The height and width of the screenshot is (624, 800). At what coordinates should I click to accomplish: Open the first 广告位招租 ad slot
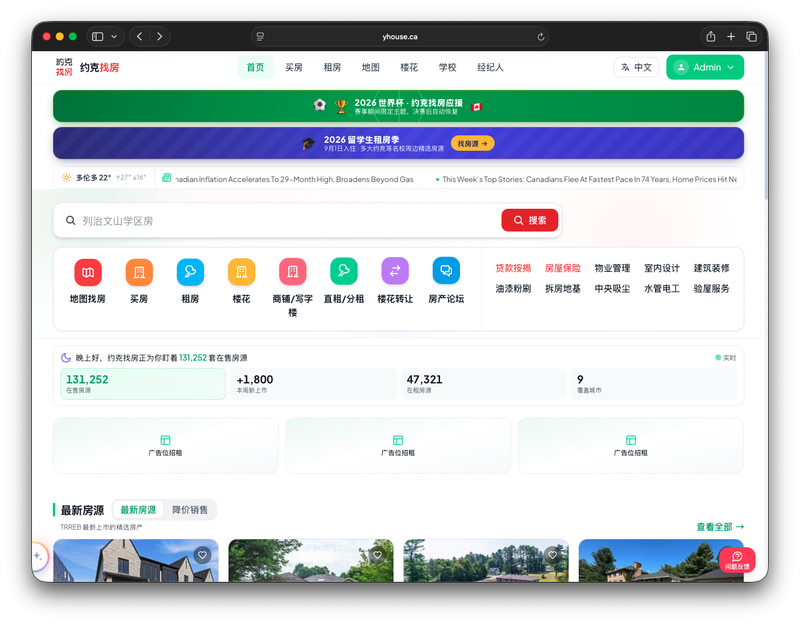click(165, 445)
